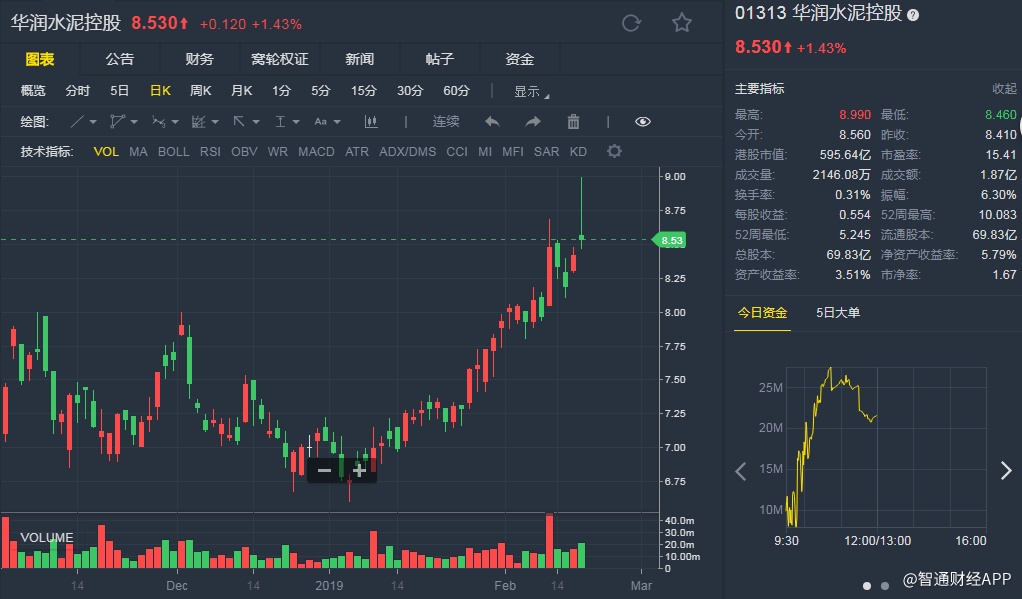Open the 帖子 posts tab
Image resolution: width=1022 pixels, height=599 pixels.
pos(439,59)
